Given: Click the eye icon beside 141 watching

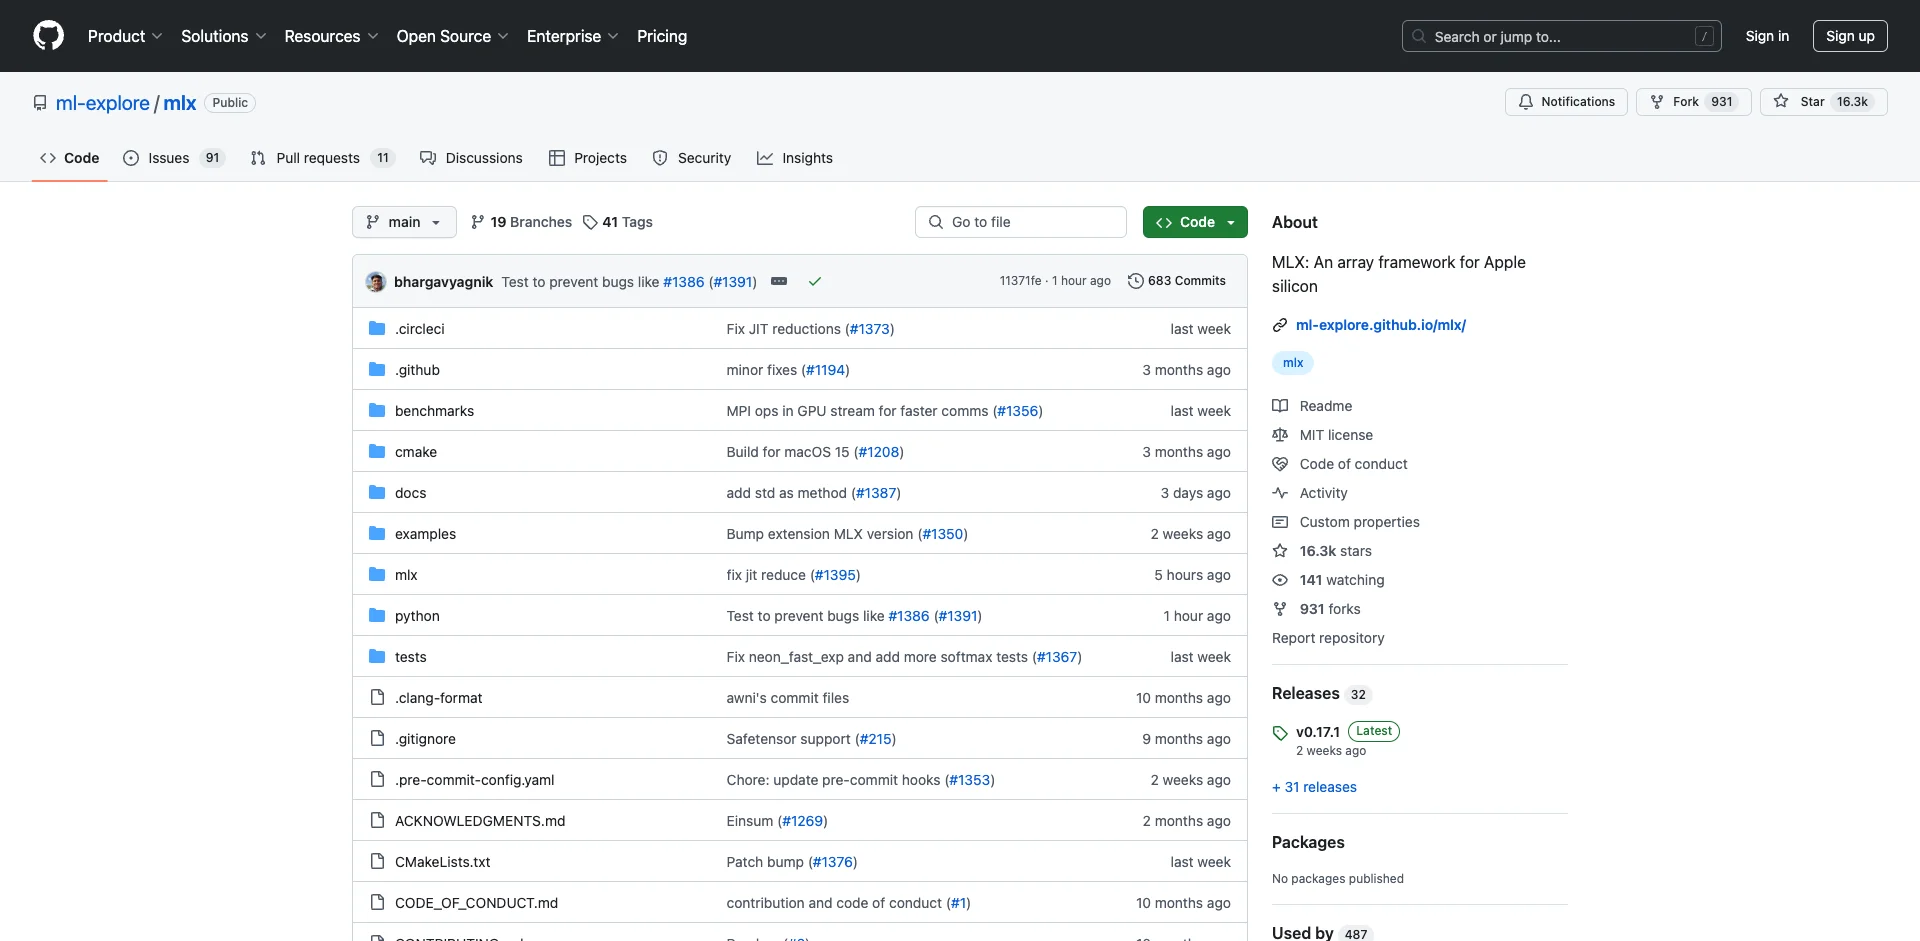Looking at the screenshot, I should pyautogui.click(x=1280, y=580).
